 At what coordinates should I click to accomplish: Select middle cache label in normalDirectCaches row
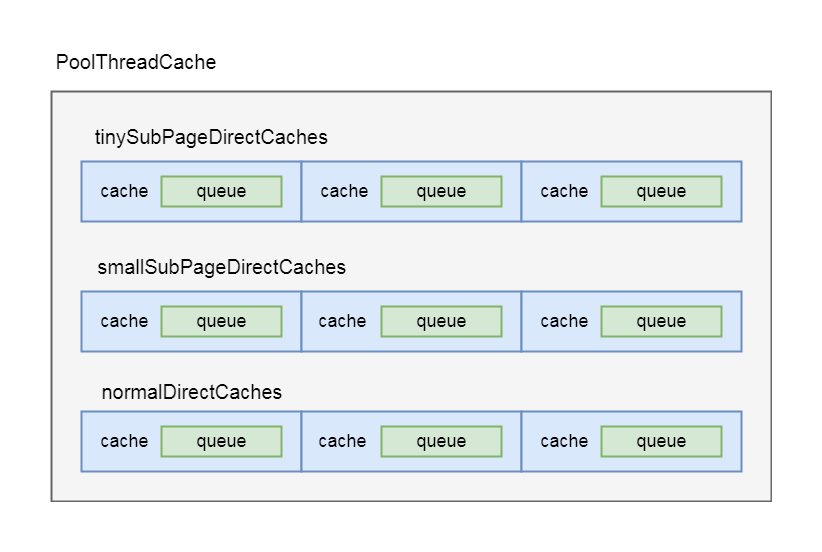coord(342,441)
